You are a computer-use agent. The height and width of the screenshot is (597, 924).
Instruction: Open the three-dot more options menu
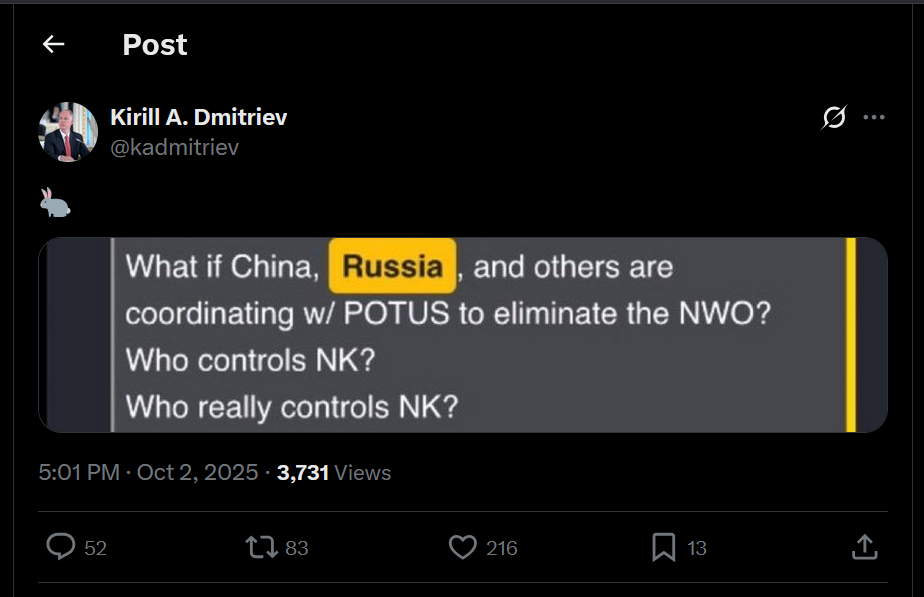point(874,118)
